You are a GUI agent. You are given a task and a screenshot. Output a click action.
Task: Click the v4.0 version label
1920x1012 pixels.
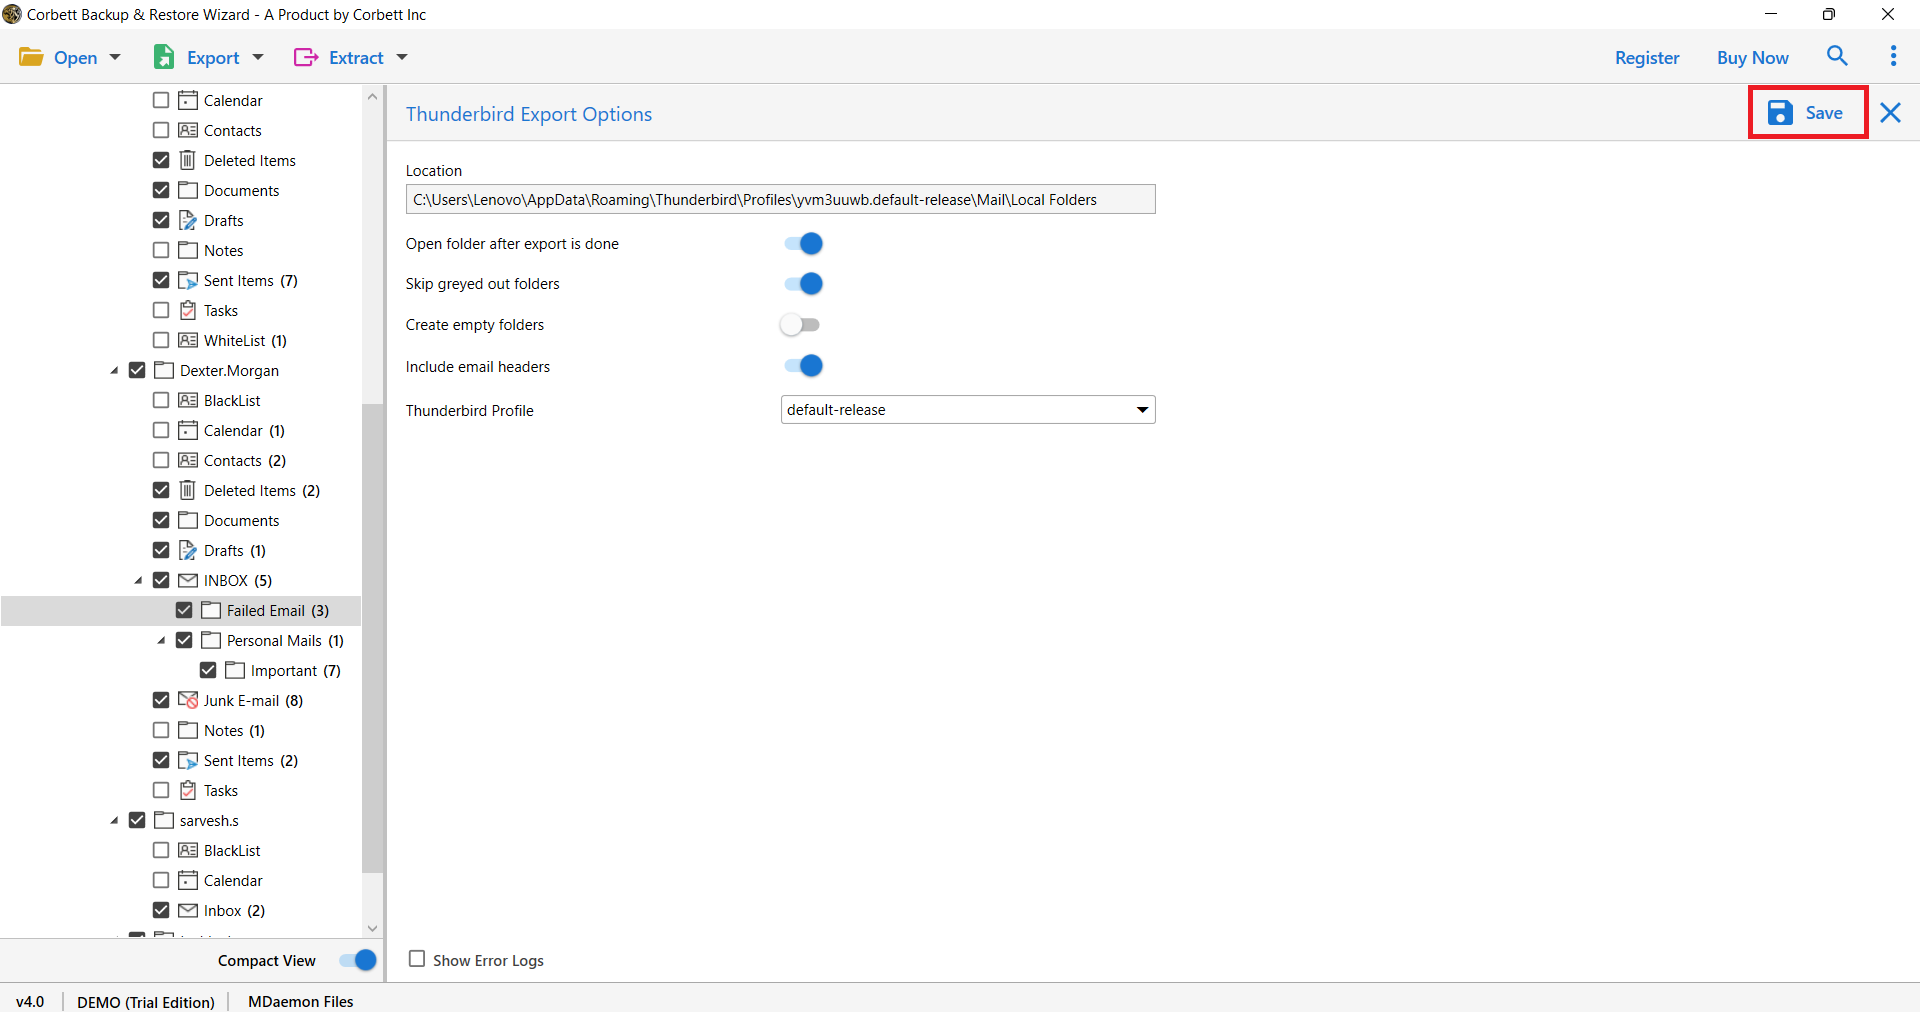tap(30, 1001)
